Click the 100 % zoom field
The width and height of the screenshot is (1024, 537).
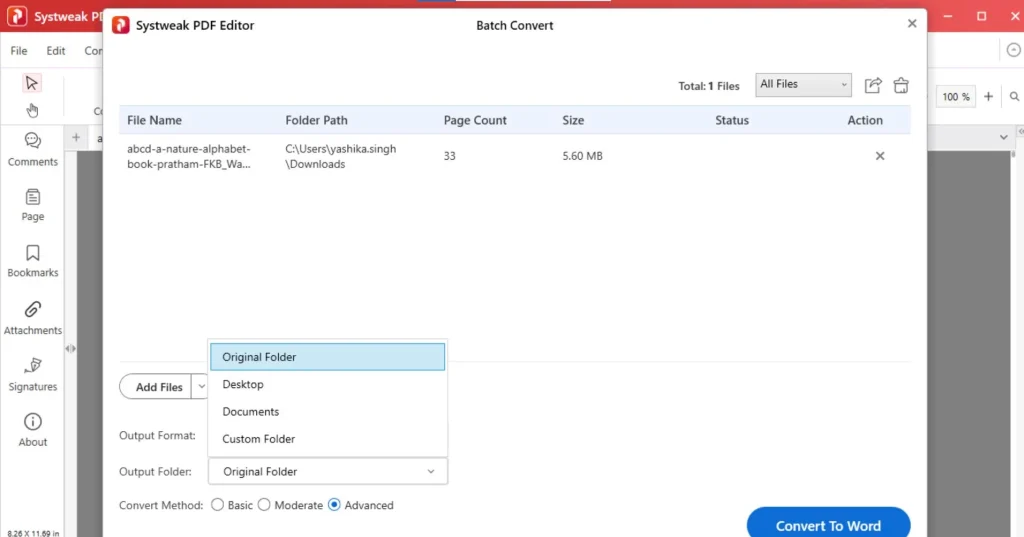(x=956, y=97)
